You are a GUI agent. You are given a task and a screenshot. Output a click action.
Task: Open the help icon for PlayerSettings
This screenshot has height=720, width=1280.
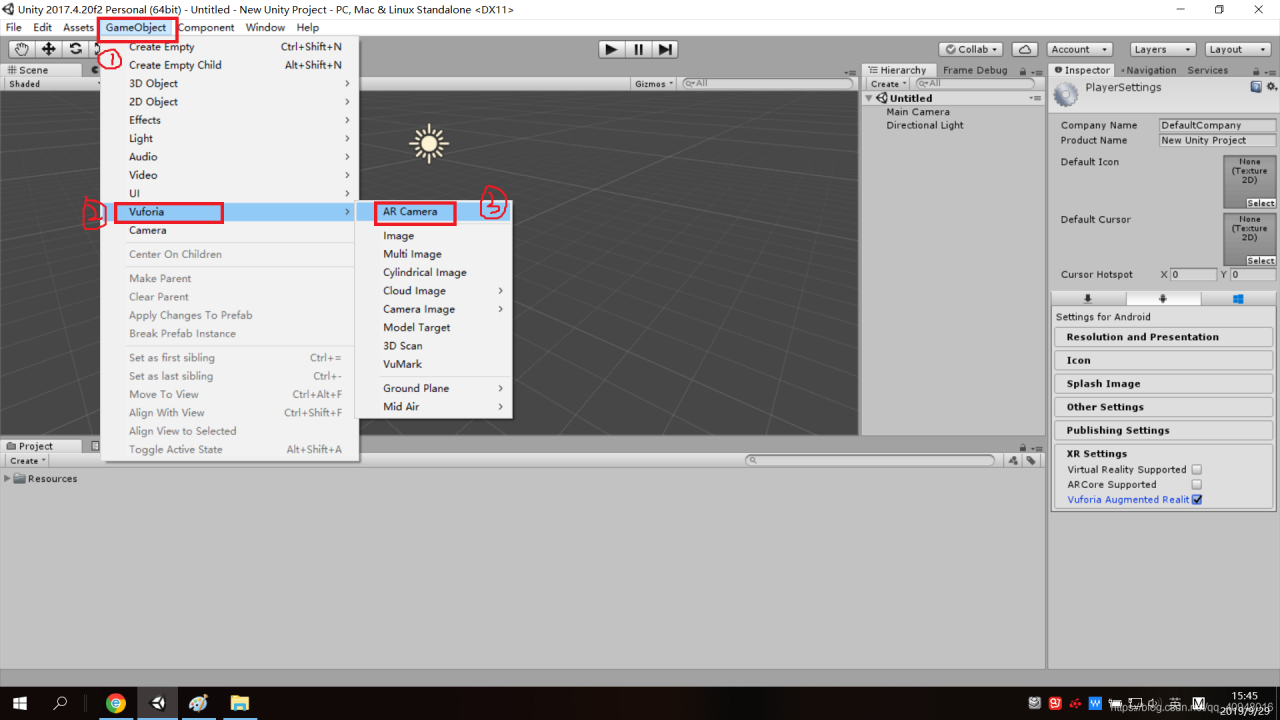coord(1256,87)
